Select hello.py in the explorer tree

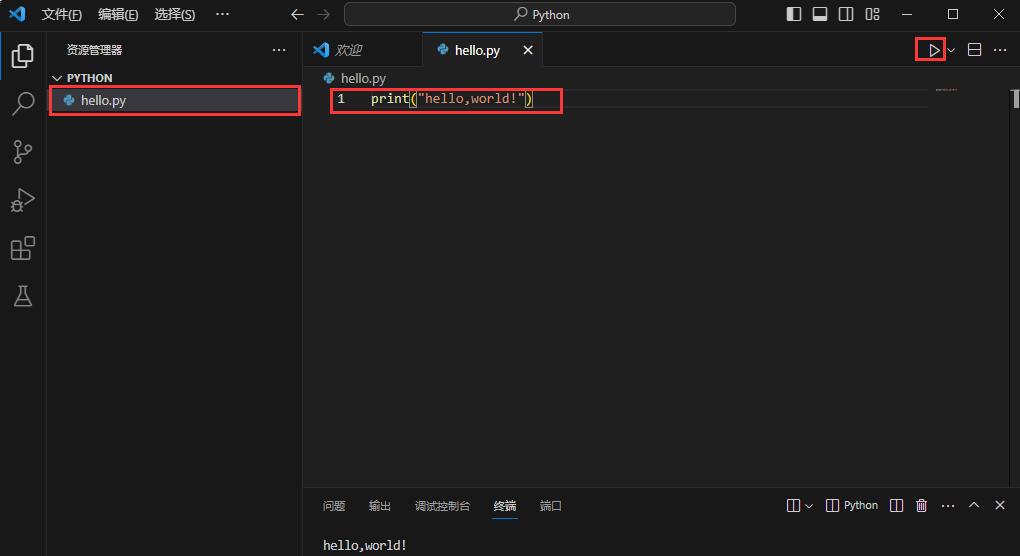[x=103, y=100]
